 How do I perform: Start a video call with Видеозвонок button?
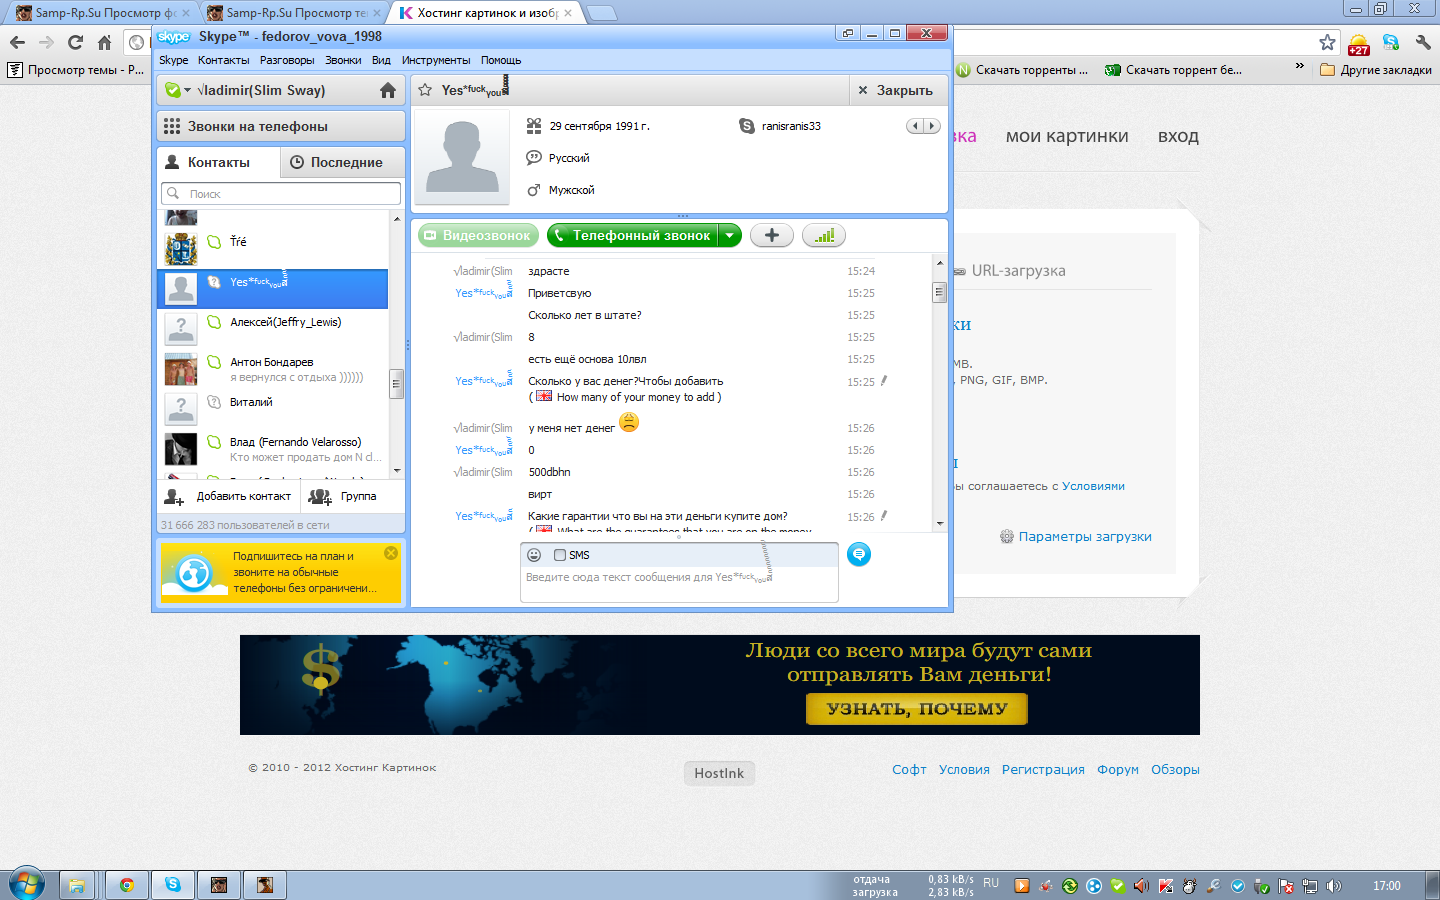coord(478,235)
